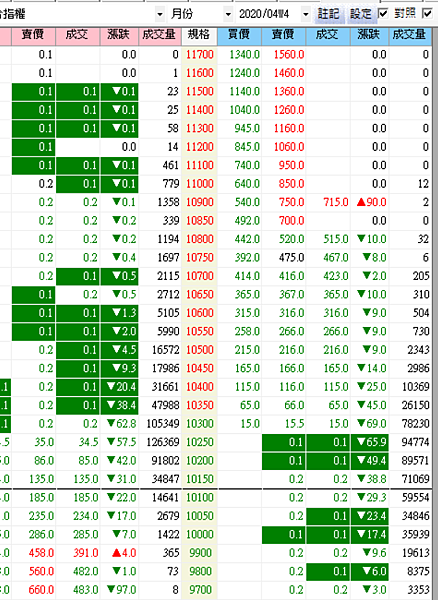Select strike price 9800 cell

[199, 572]
